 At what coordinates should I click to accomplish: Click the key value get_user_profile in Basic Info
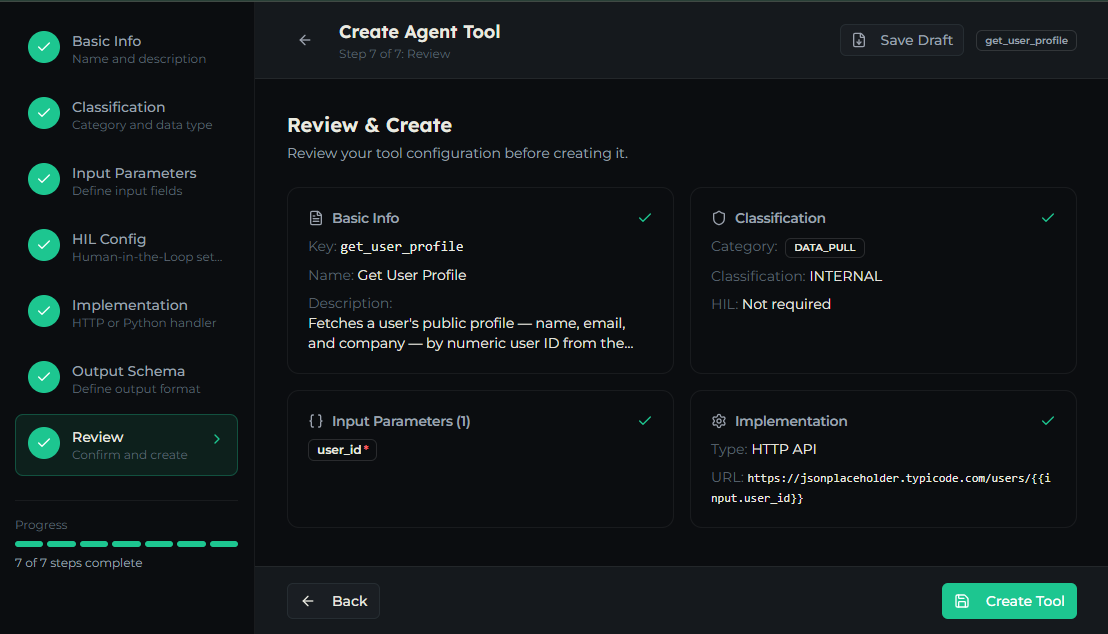coord(402,247)
